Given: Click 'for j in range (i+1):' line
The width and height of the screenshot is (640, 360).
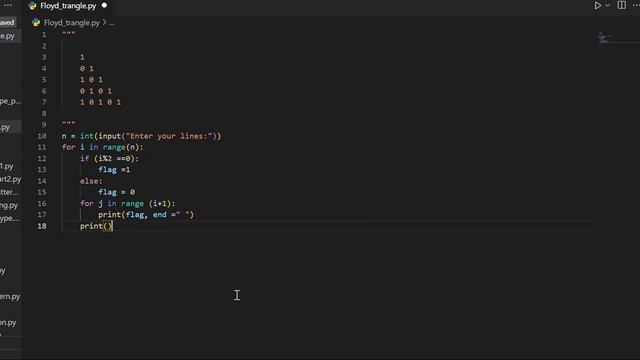Looking at the screenshot, I should point(127,203).
